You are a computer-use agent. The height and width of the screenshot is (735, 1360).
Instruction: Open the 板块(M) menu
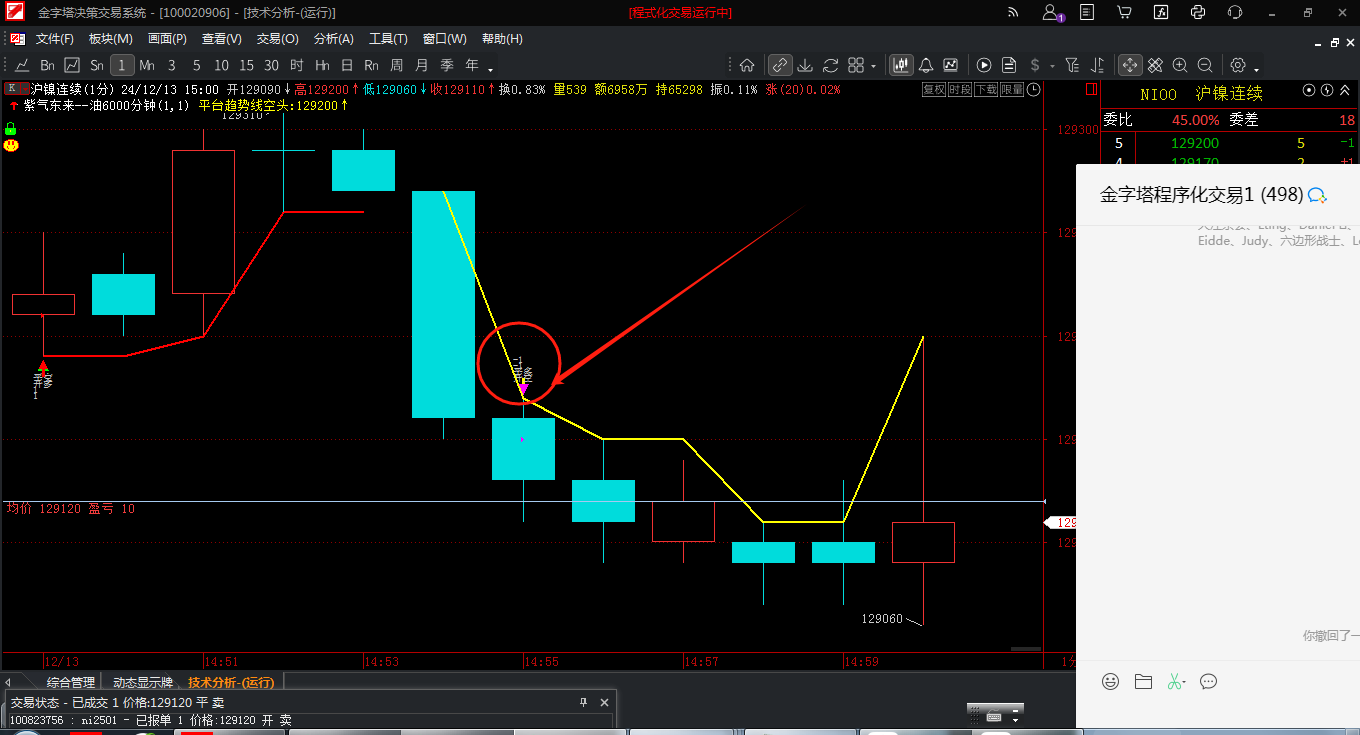point(110,39)
